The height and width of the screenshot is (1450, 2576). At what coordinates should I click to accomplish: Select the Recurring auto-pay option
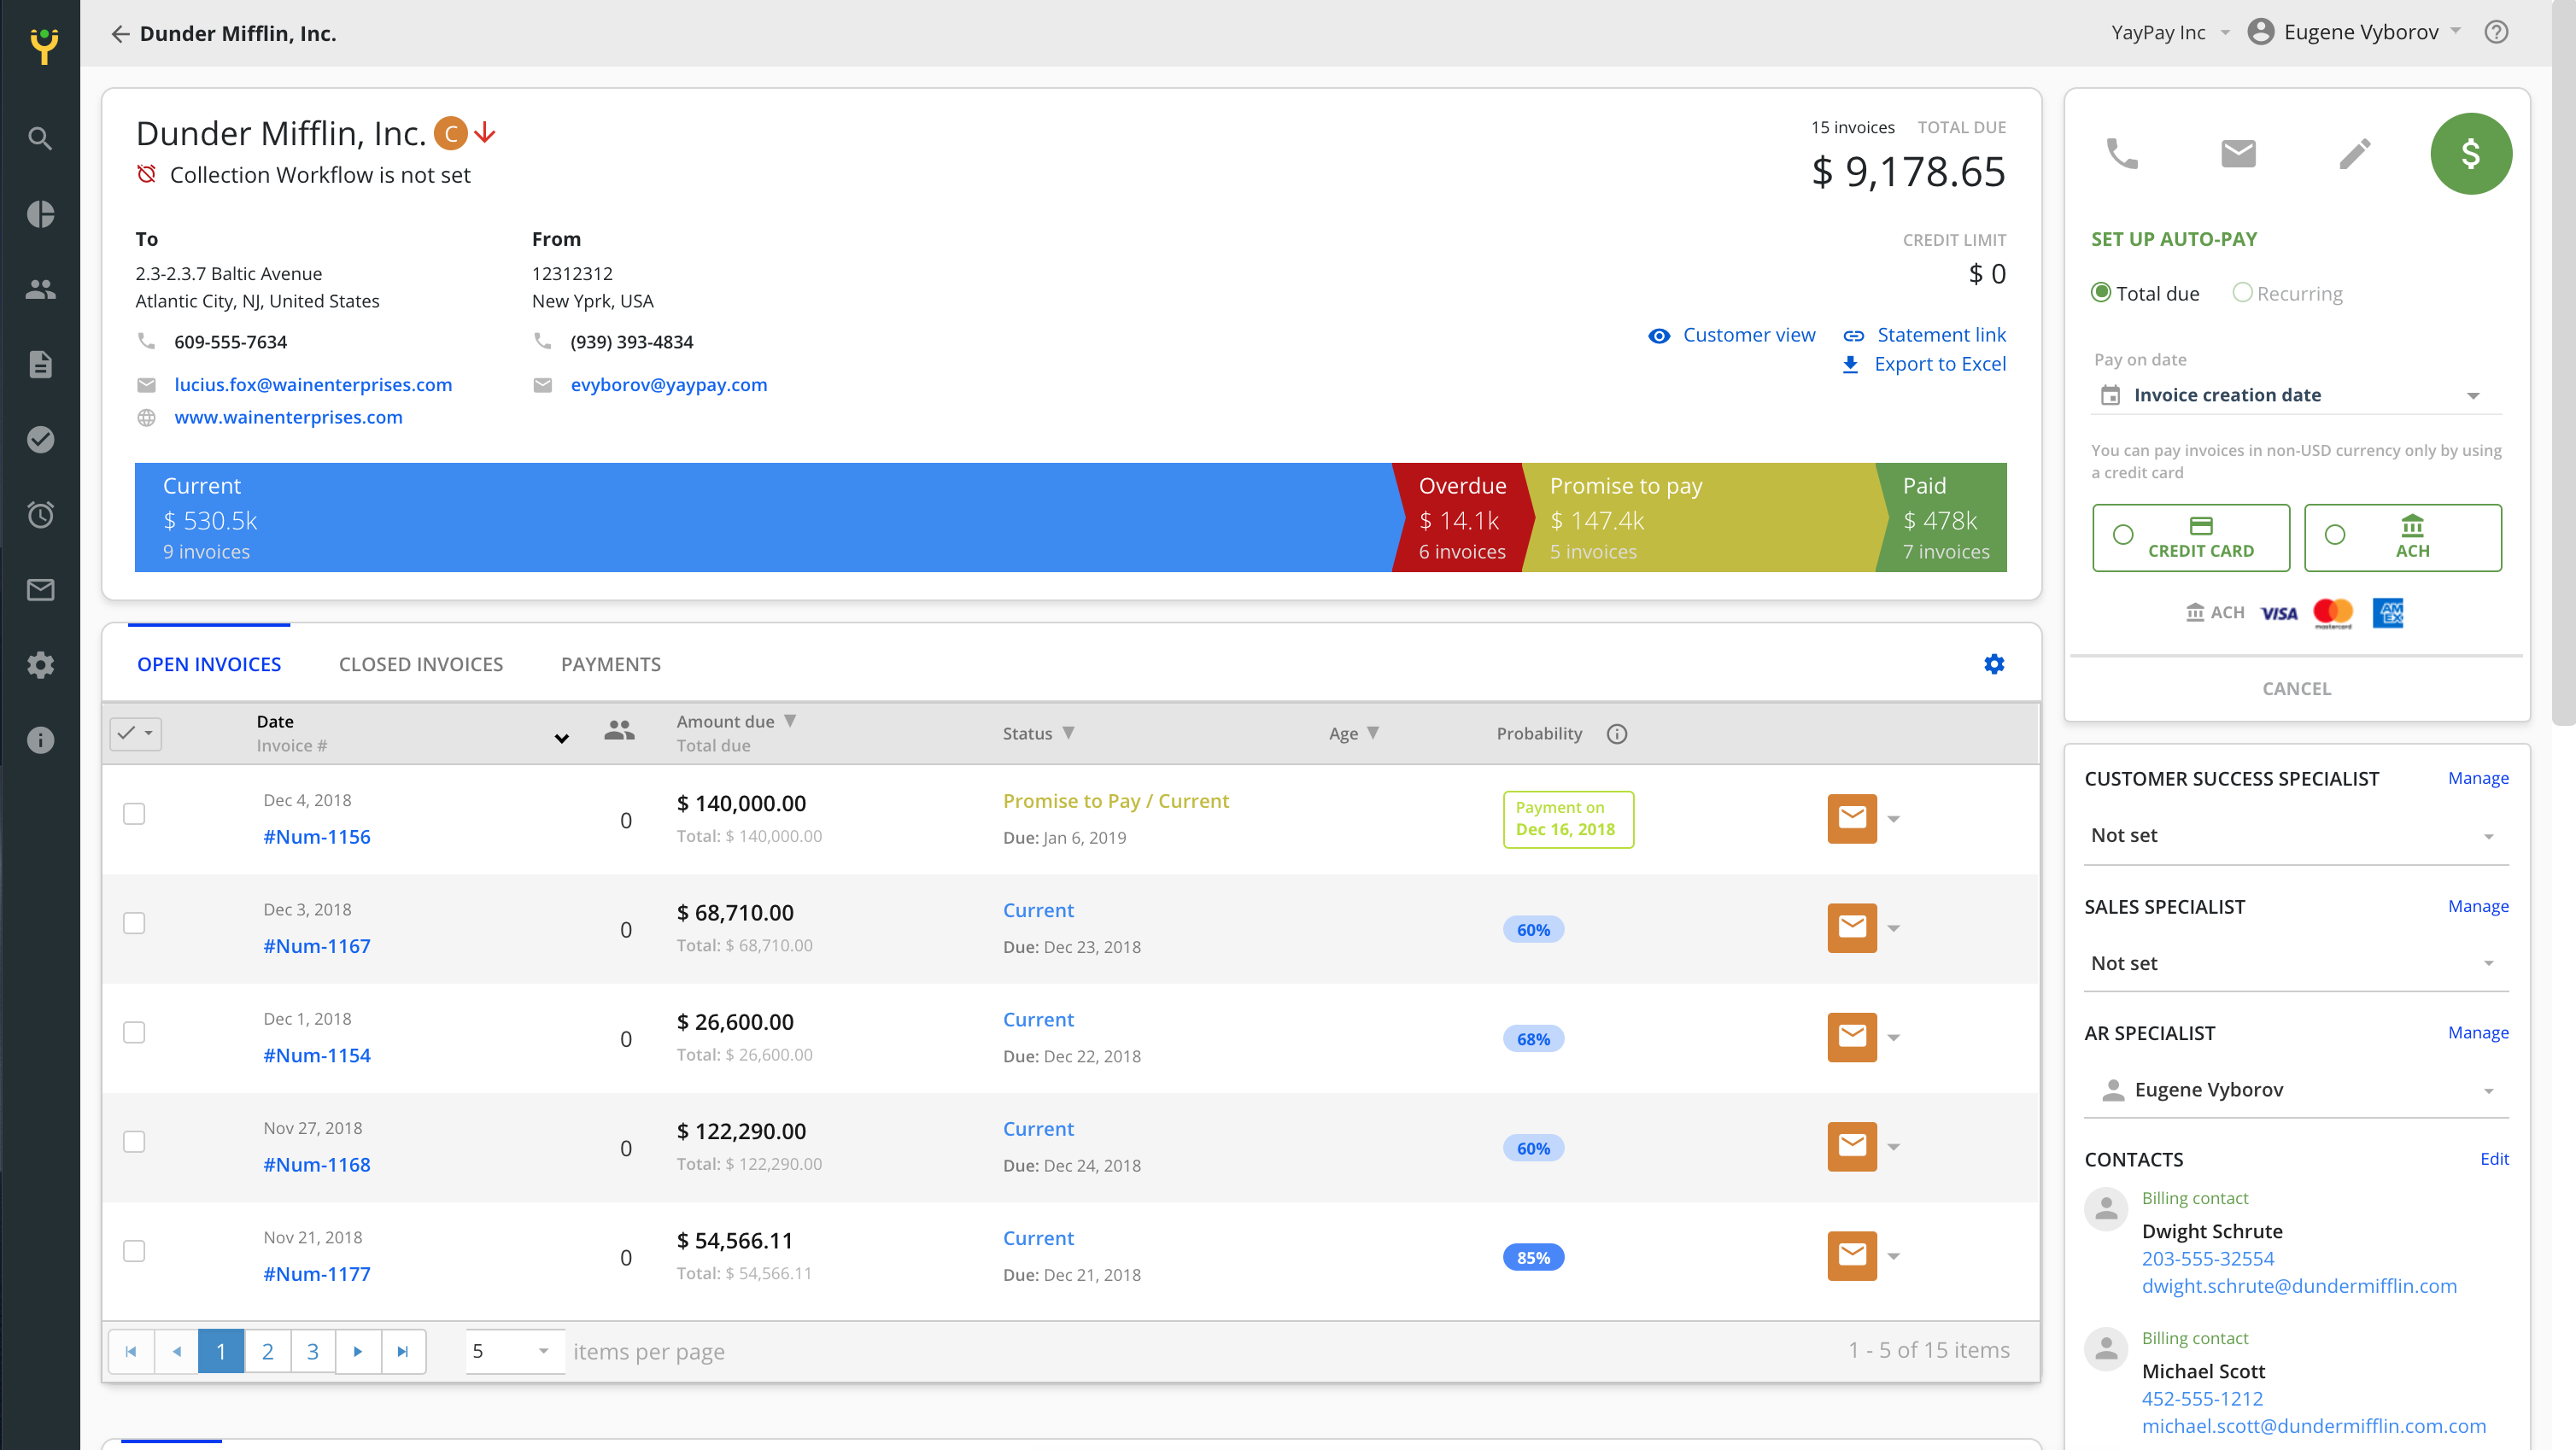[x=2242, y=293]
